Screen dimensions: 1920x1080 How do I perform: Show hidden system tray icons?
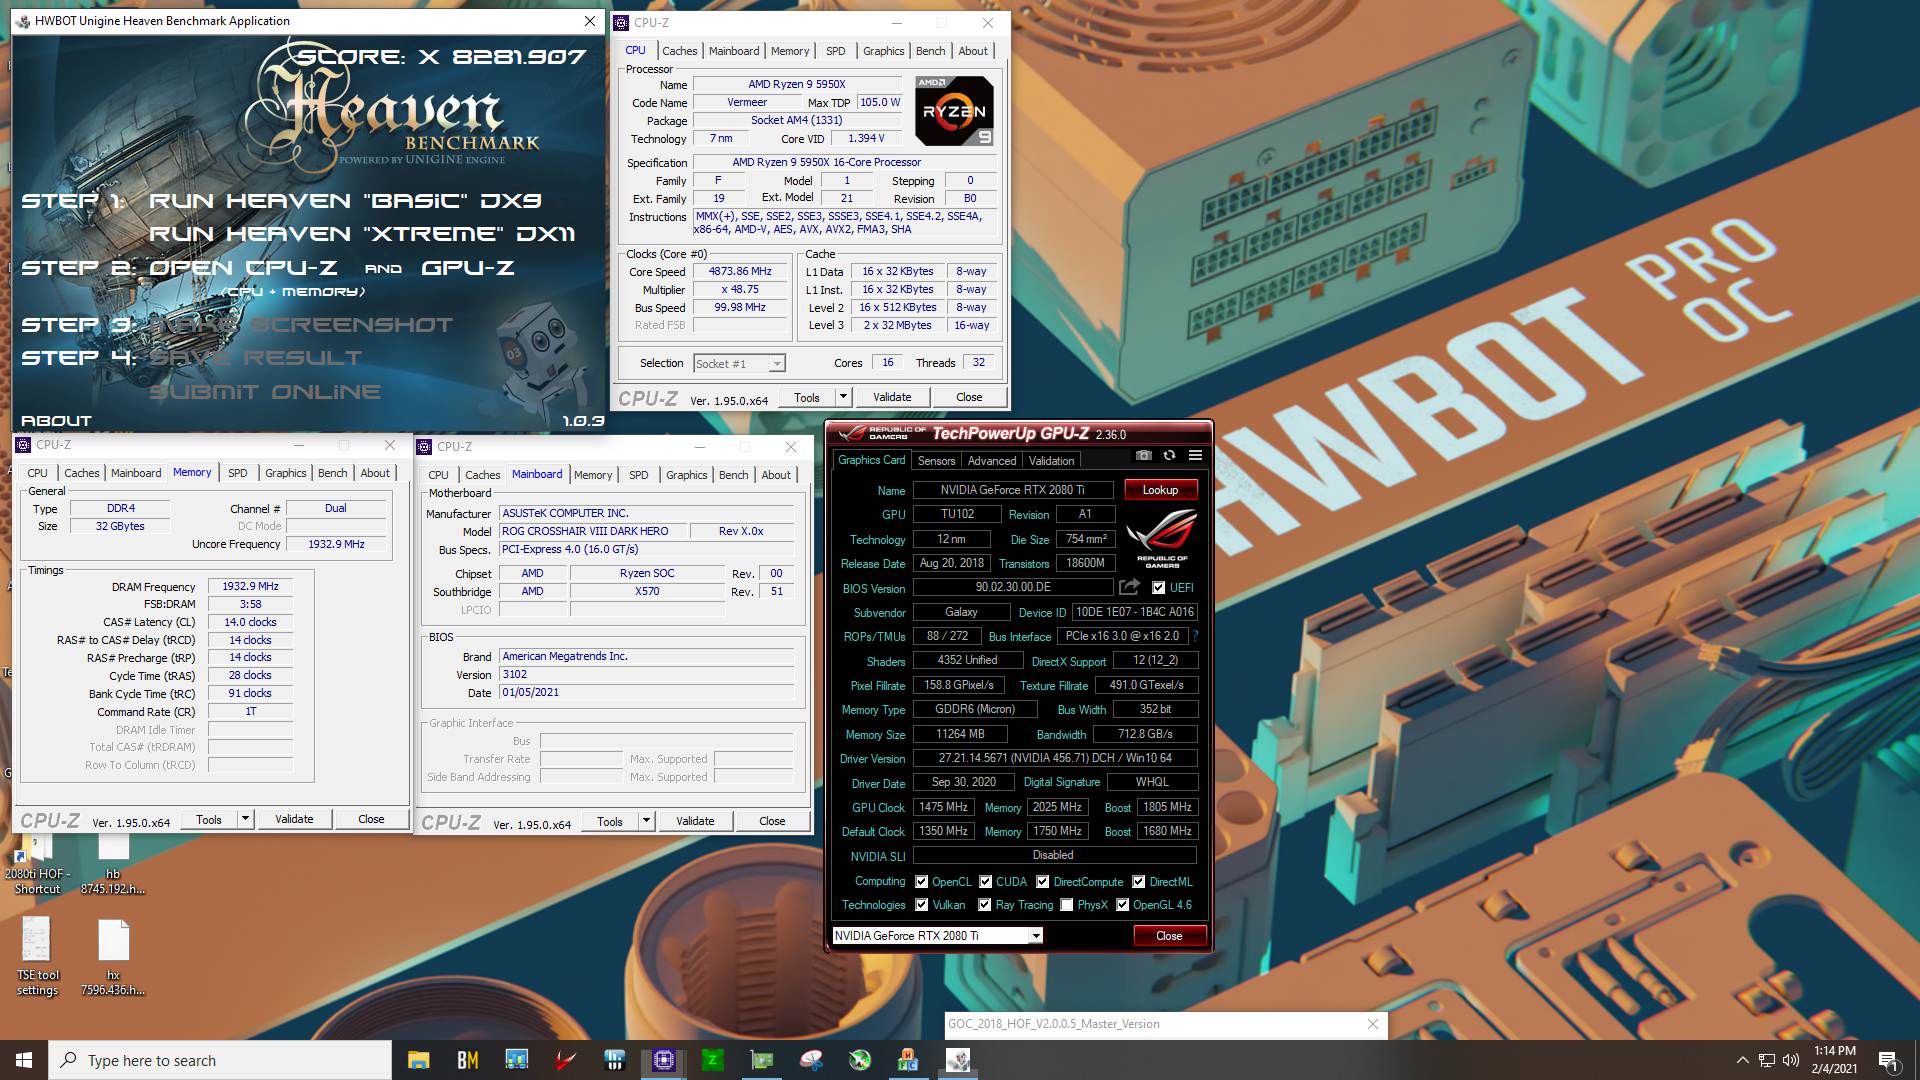click(x=1742, y=1060)
